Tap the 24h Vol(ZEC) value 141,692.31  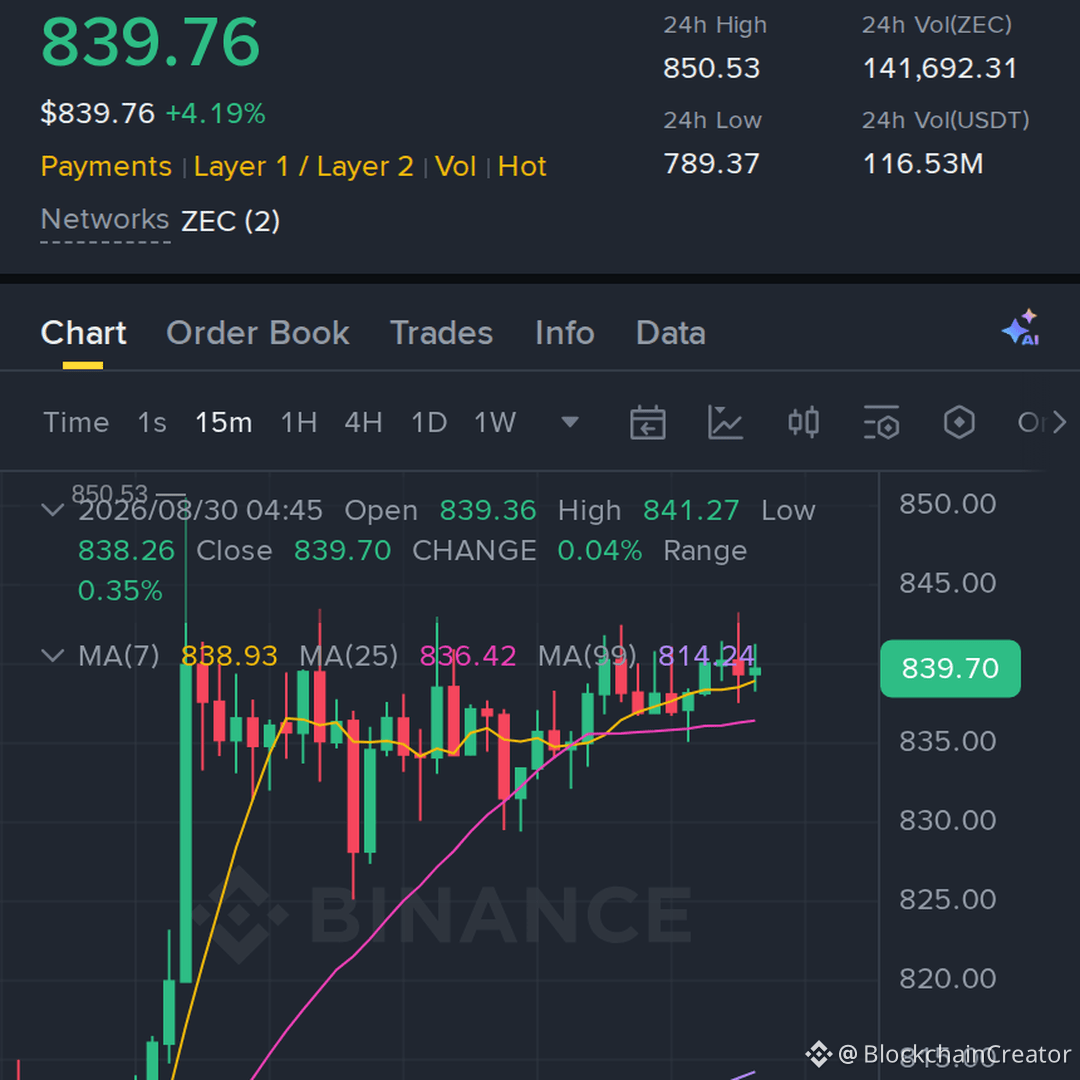pos(940,68)
